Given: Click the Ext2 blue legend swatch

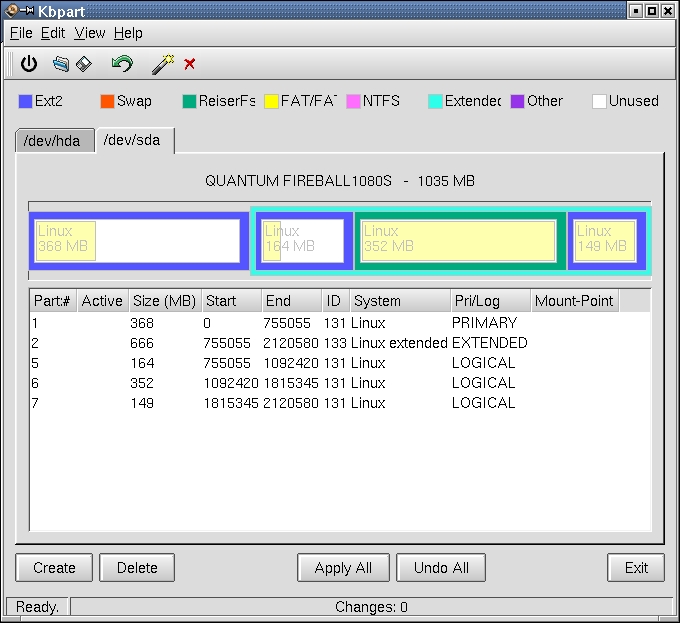Looking at the screenshot, I should [26, 101].
